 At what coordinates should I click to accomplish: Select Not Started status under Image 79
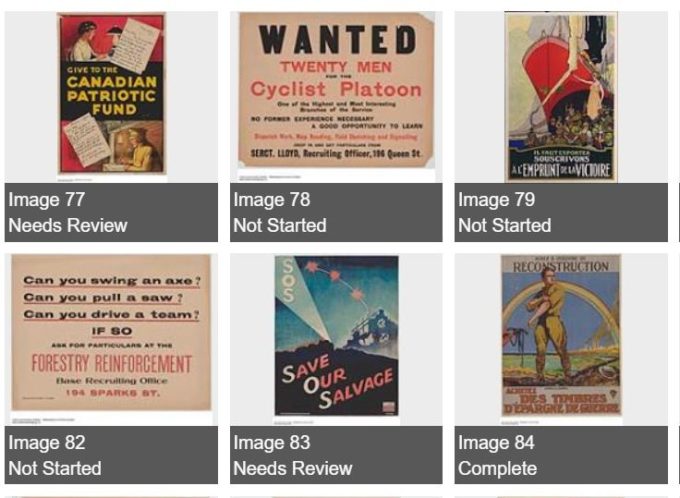(x=504, y=226)
